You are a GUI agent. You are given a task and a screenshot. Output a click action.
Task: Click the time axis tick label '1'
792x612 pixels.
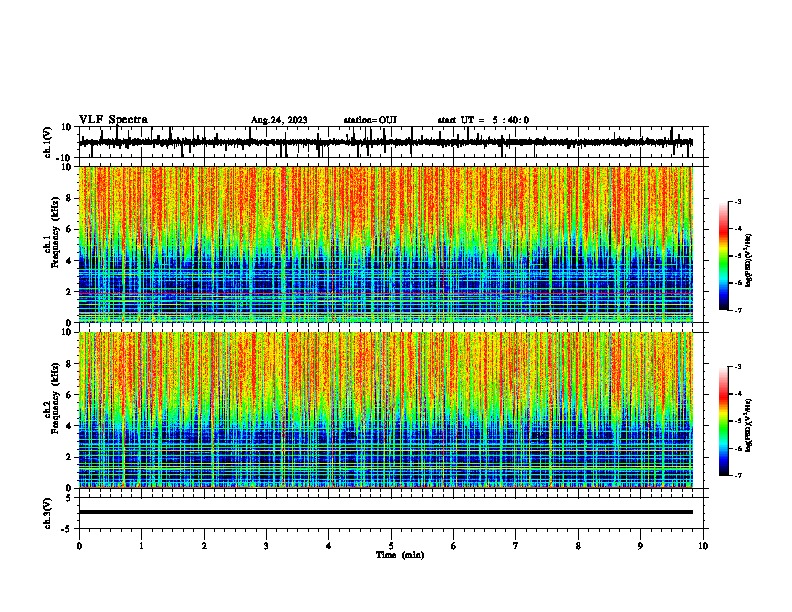click(x=141, y=546)
